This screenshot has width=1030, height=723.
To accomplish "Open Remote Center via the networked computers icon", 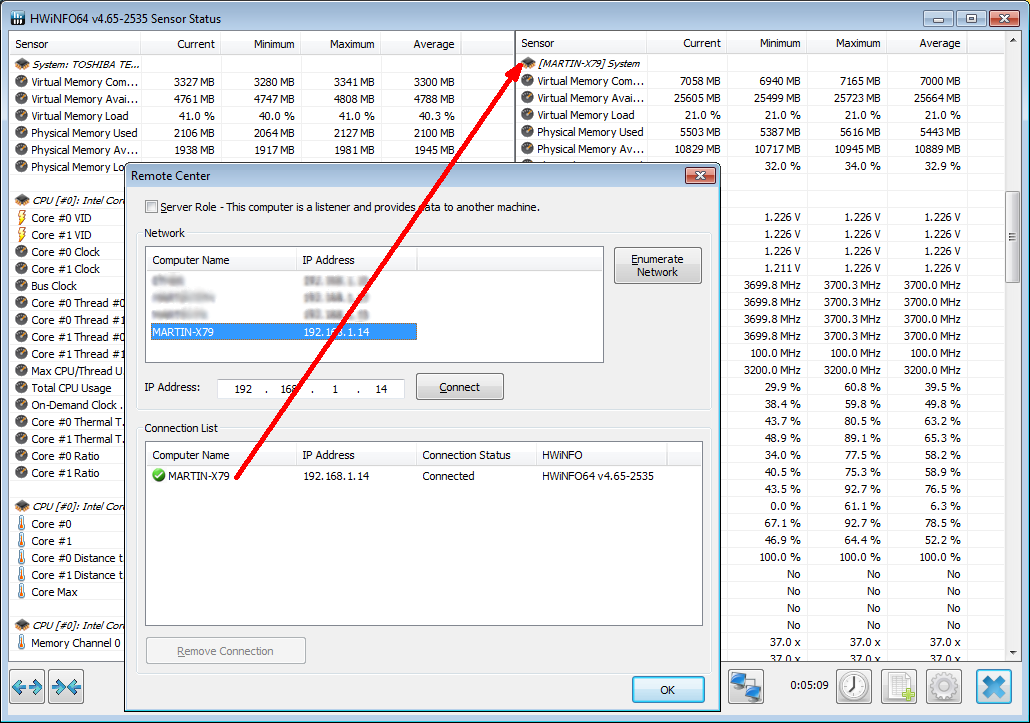I will point(746,687).
